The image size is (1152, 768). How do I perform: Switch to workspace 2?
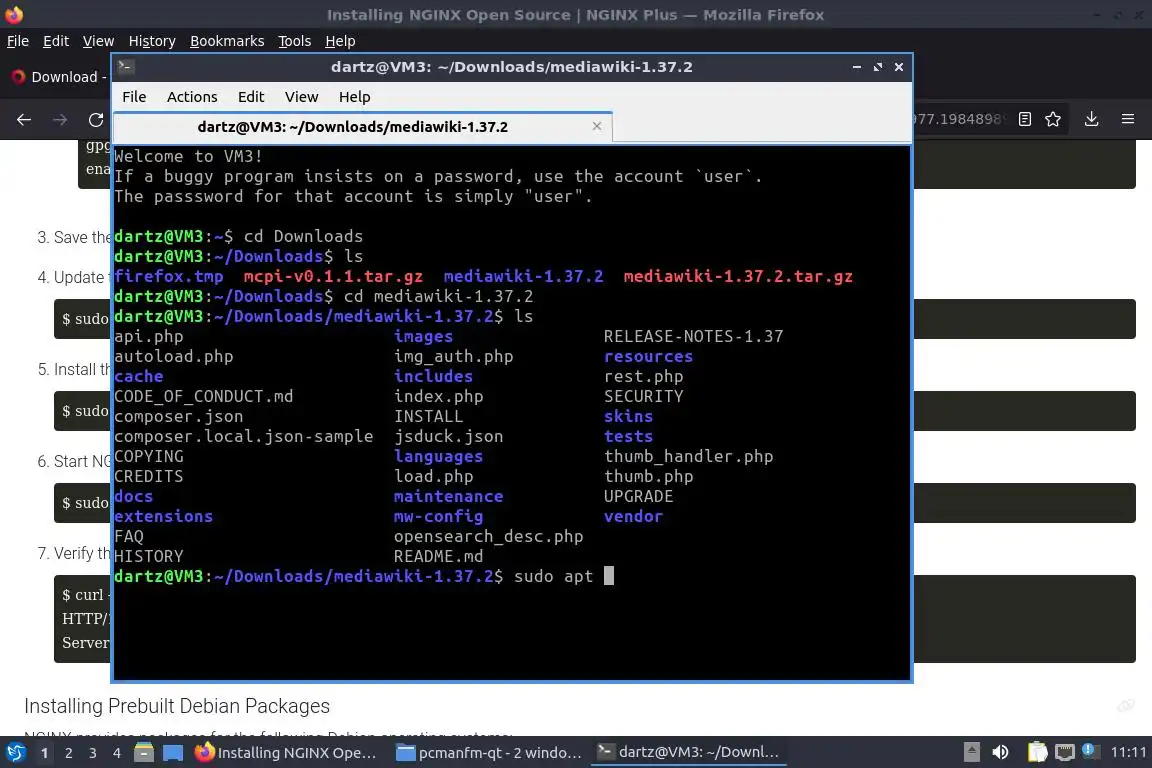[68, 753]
